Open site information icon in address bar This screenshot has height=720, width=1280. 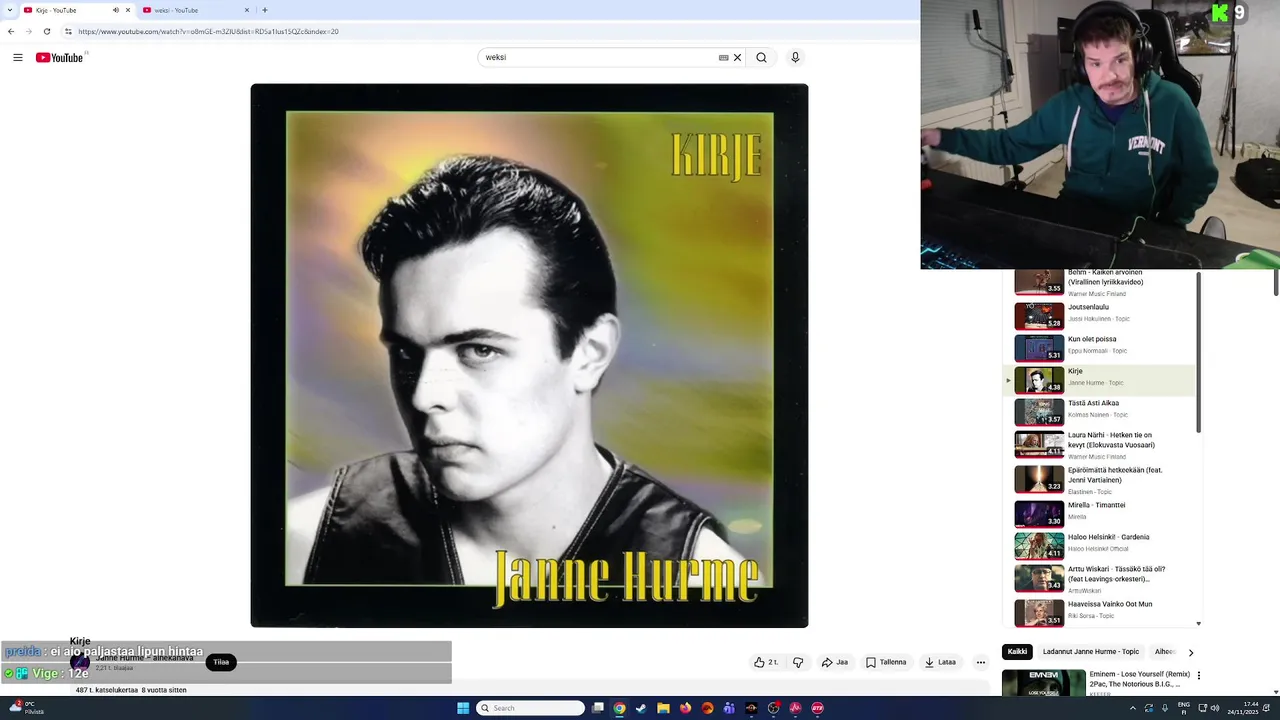(68, 31)
